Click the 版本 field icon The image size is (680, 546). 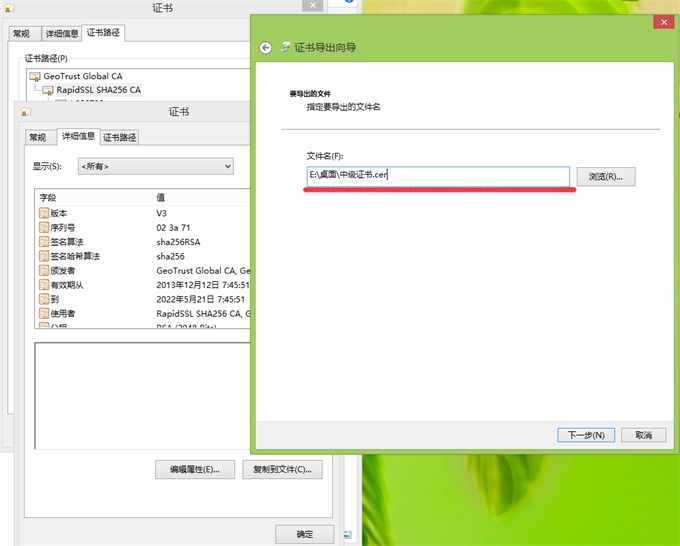[44, 214]
